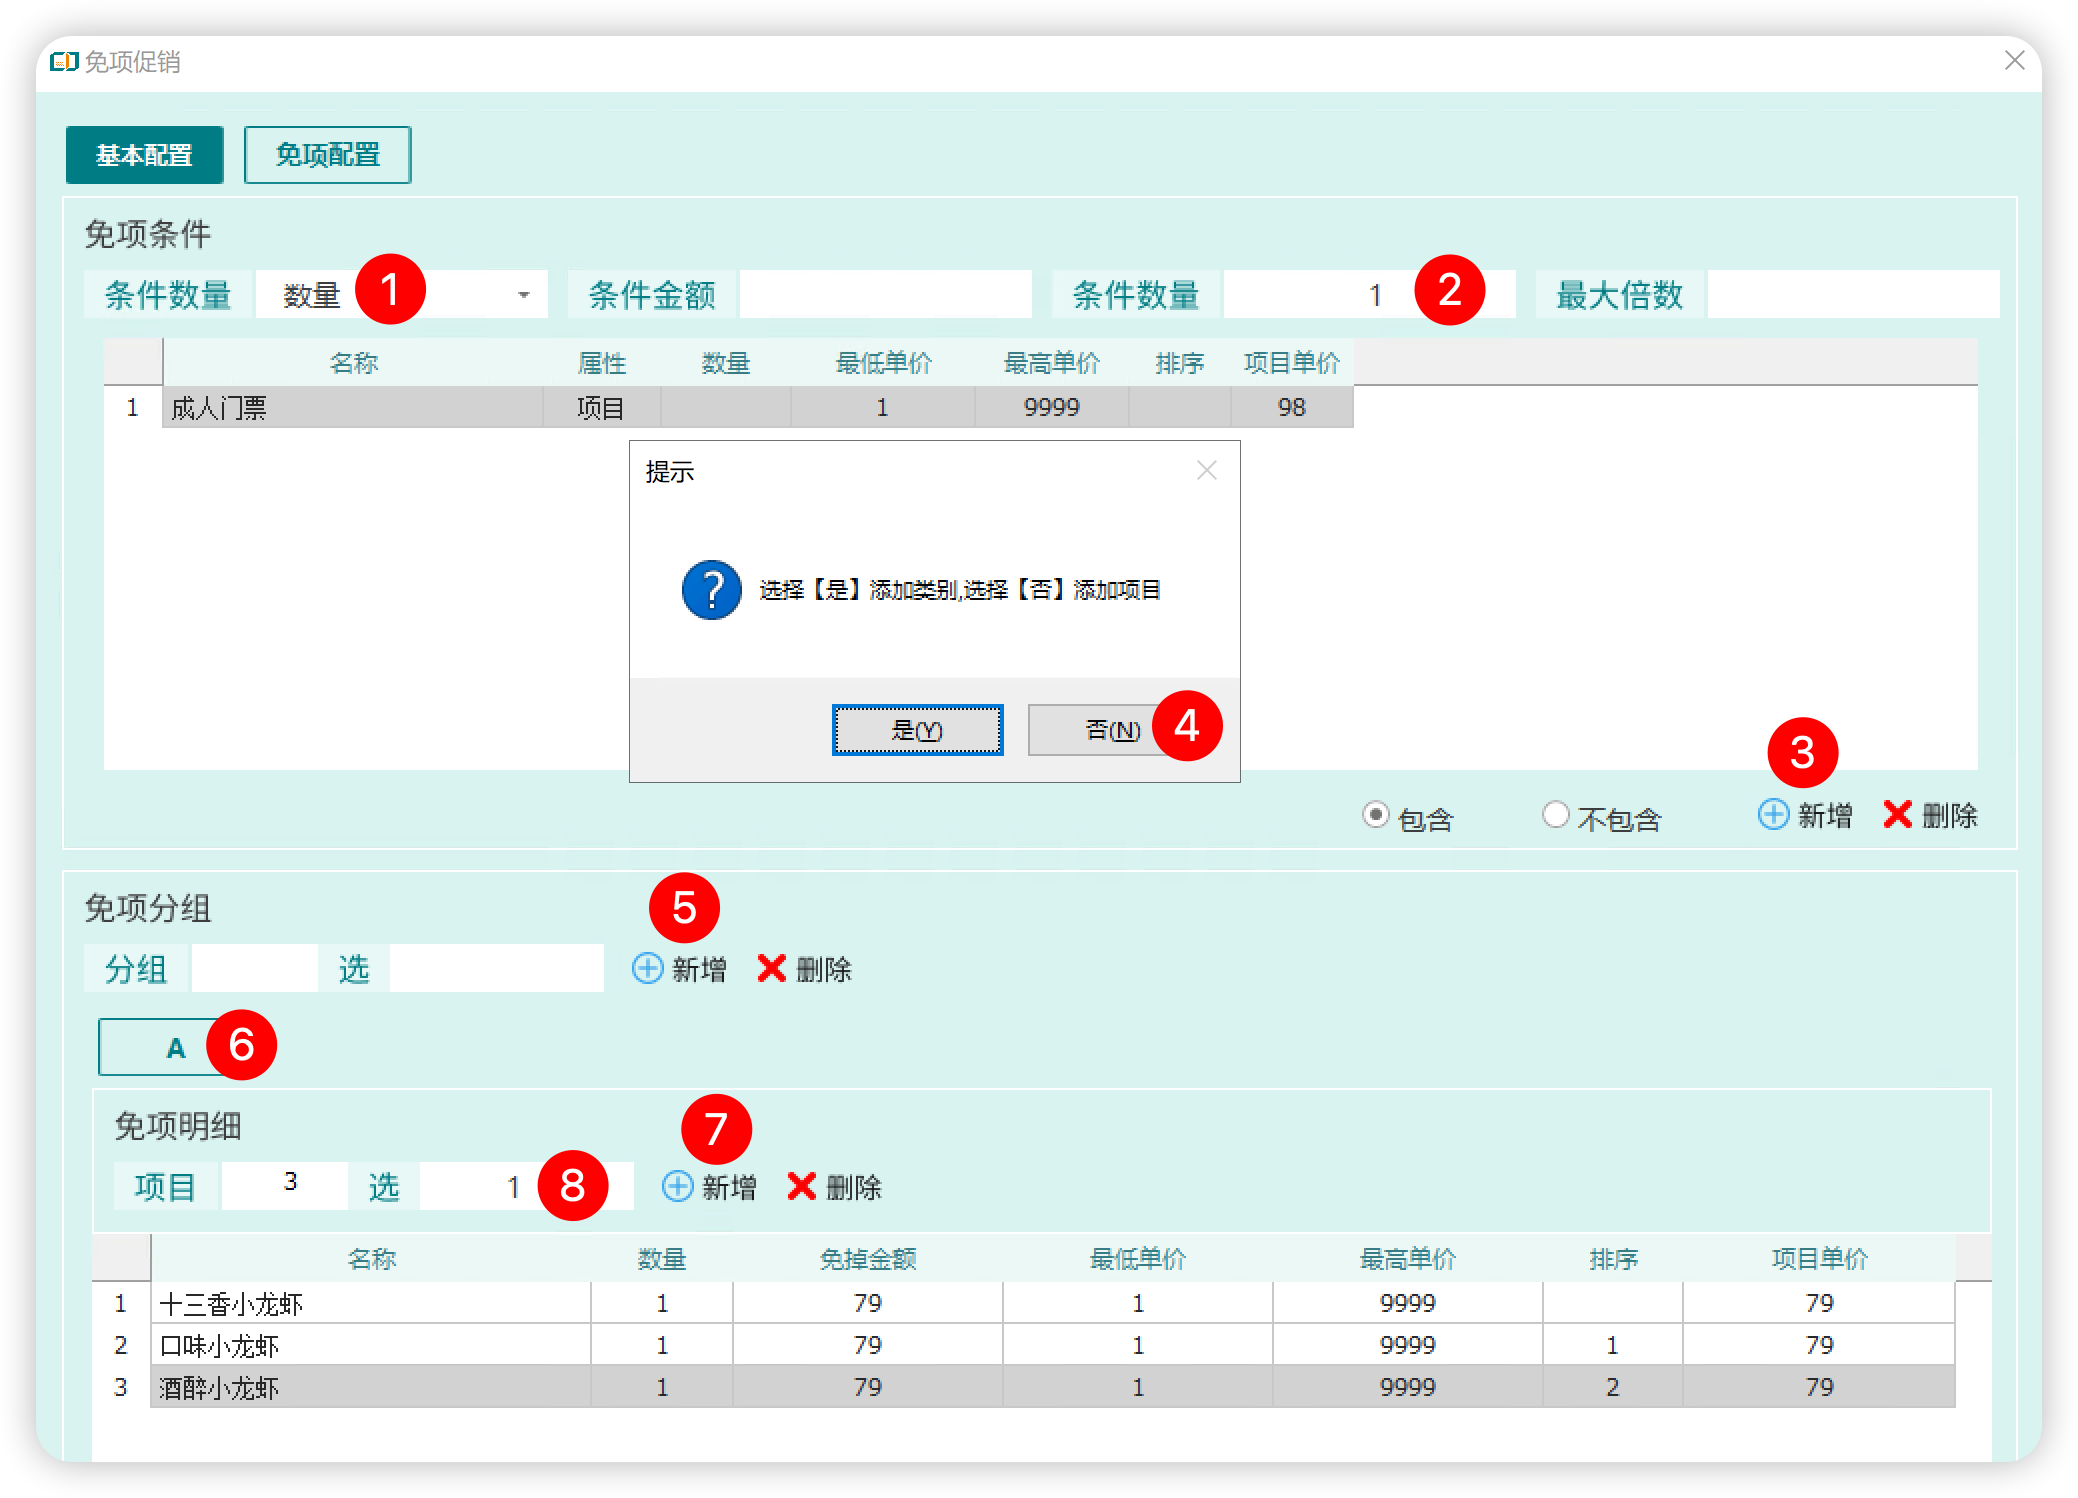Click the 排序 cell 2 of 酒醉小龙虾
The width and height of the screenshot is (2078, 1498).
pyautogui.click(x=1612, y=1387)
